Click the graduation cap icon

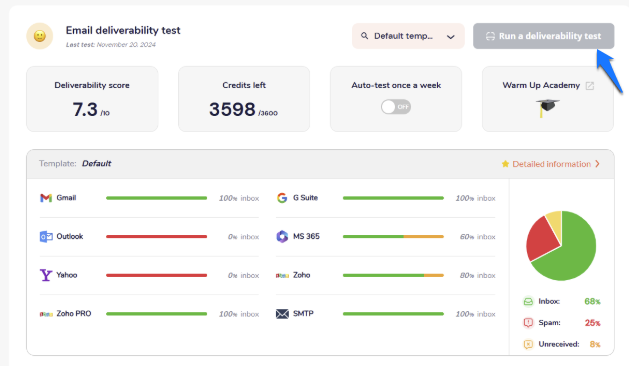(x=547, y=108)
